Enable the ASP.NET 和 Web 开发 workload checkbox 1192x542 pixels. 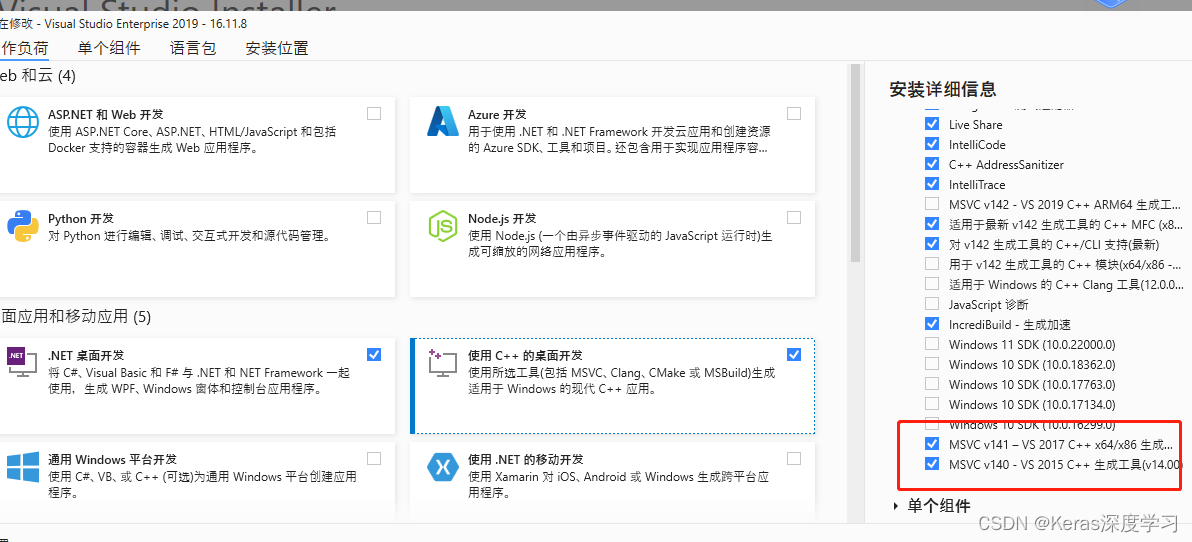374,113
